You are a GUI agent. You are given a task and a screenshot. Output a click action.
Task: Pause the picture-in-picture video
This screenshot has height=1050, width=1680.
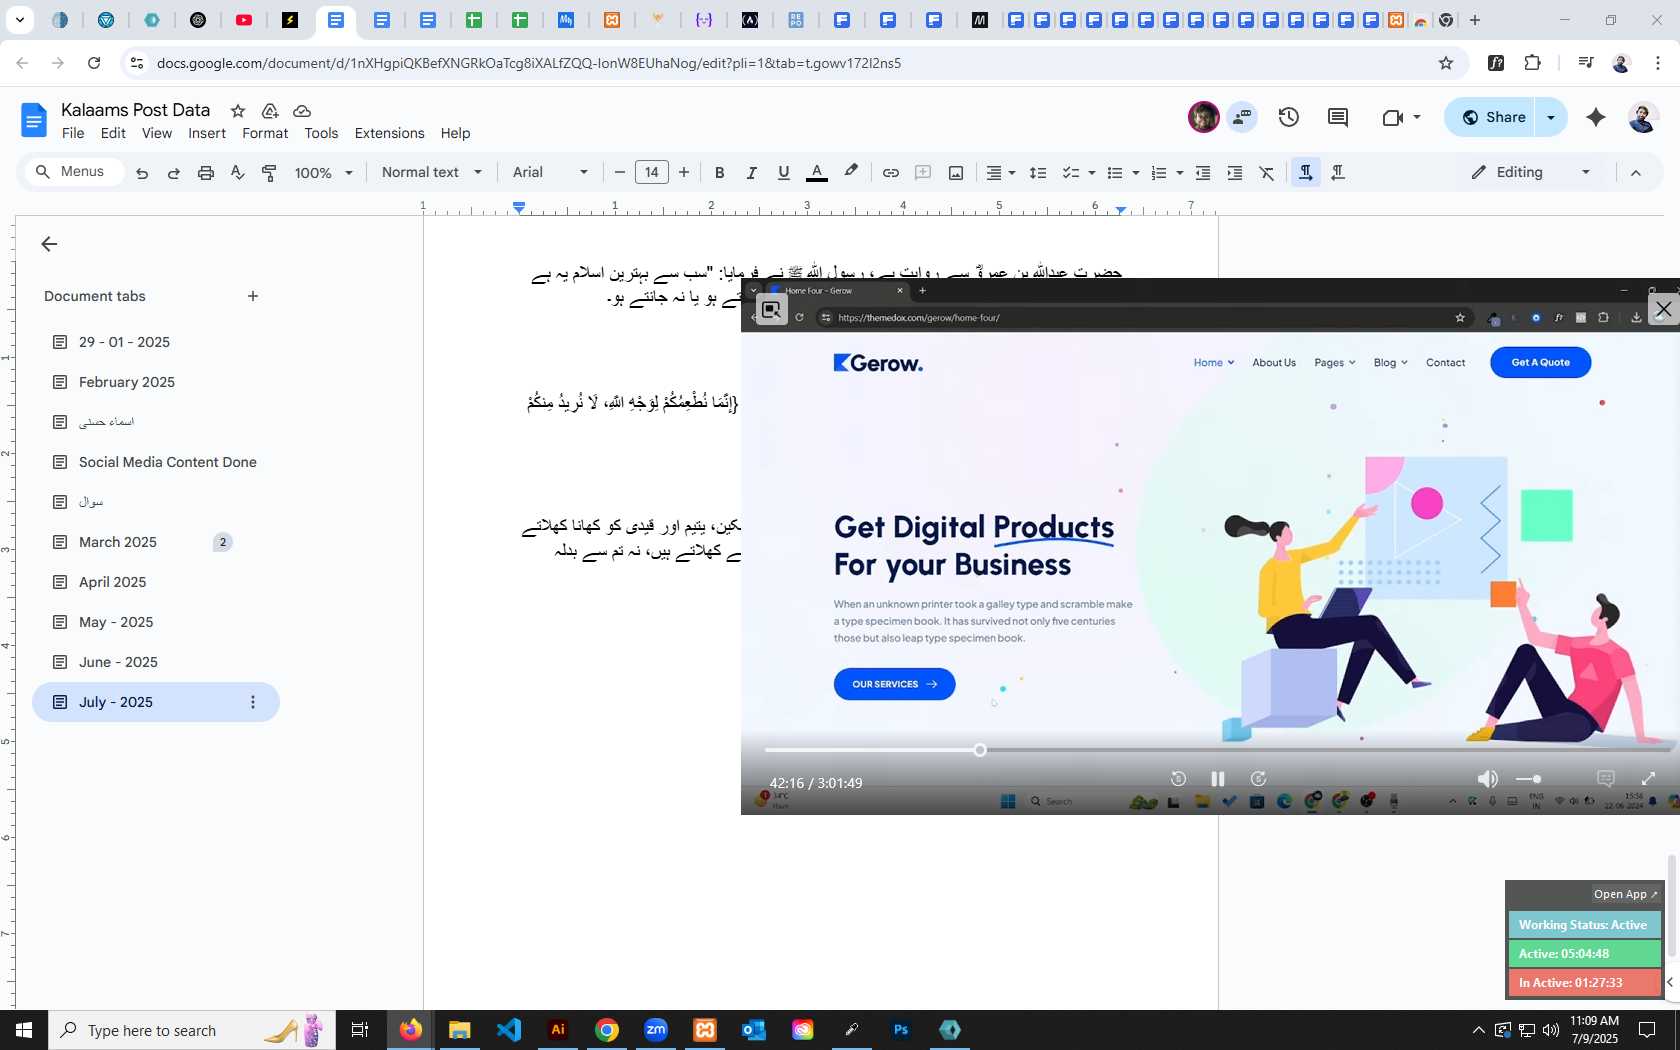click(x=1218, y=779)
